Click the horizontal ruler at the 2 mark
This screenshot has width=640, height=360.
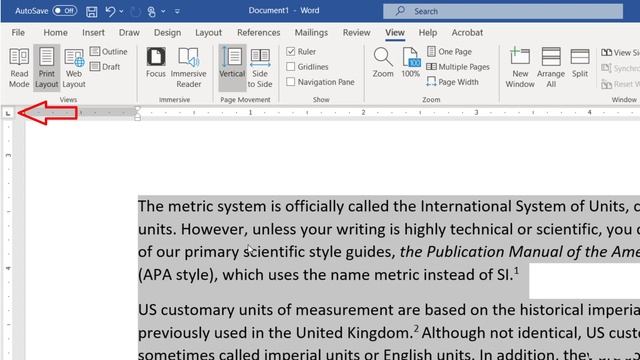coord(363,112)
